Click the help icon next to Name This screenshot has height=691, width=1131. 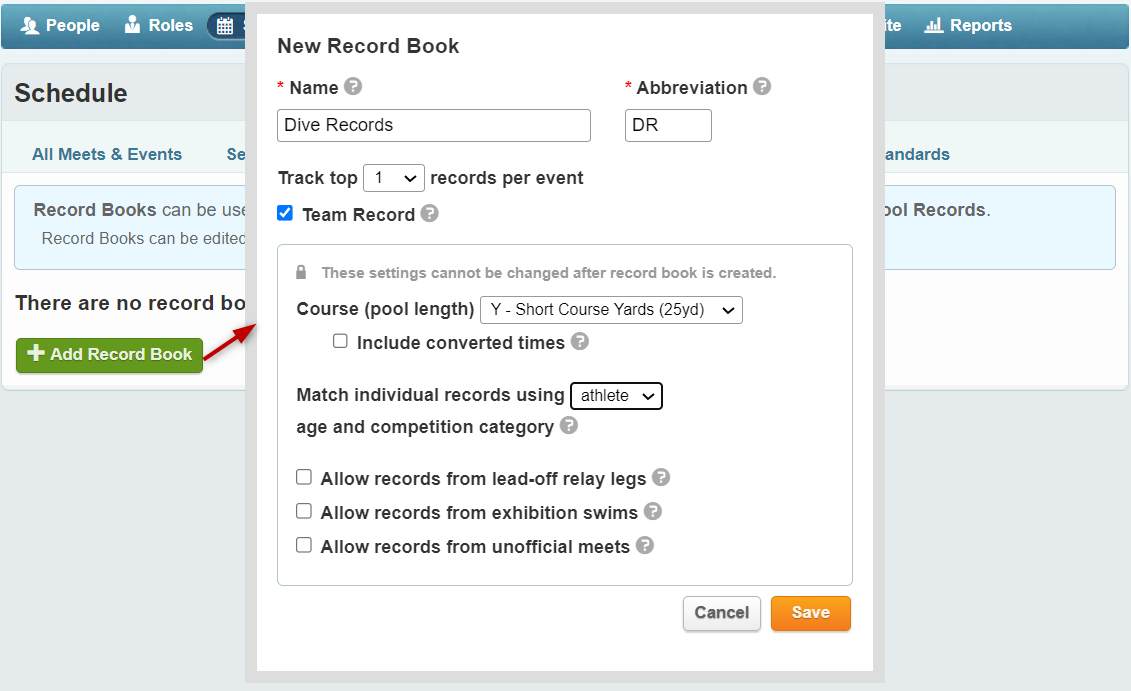pyautogui.click(x=352, y=87)
